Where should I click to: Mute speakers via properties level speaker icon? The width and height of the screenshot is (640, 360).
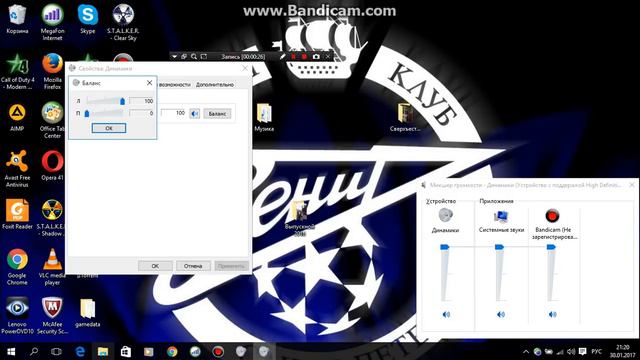(x=195, y=113)
